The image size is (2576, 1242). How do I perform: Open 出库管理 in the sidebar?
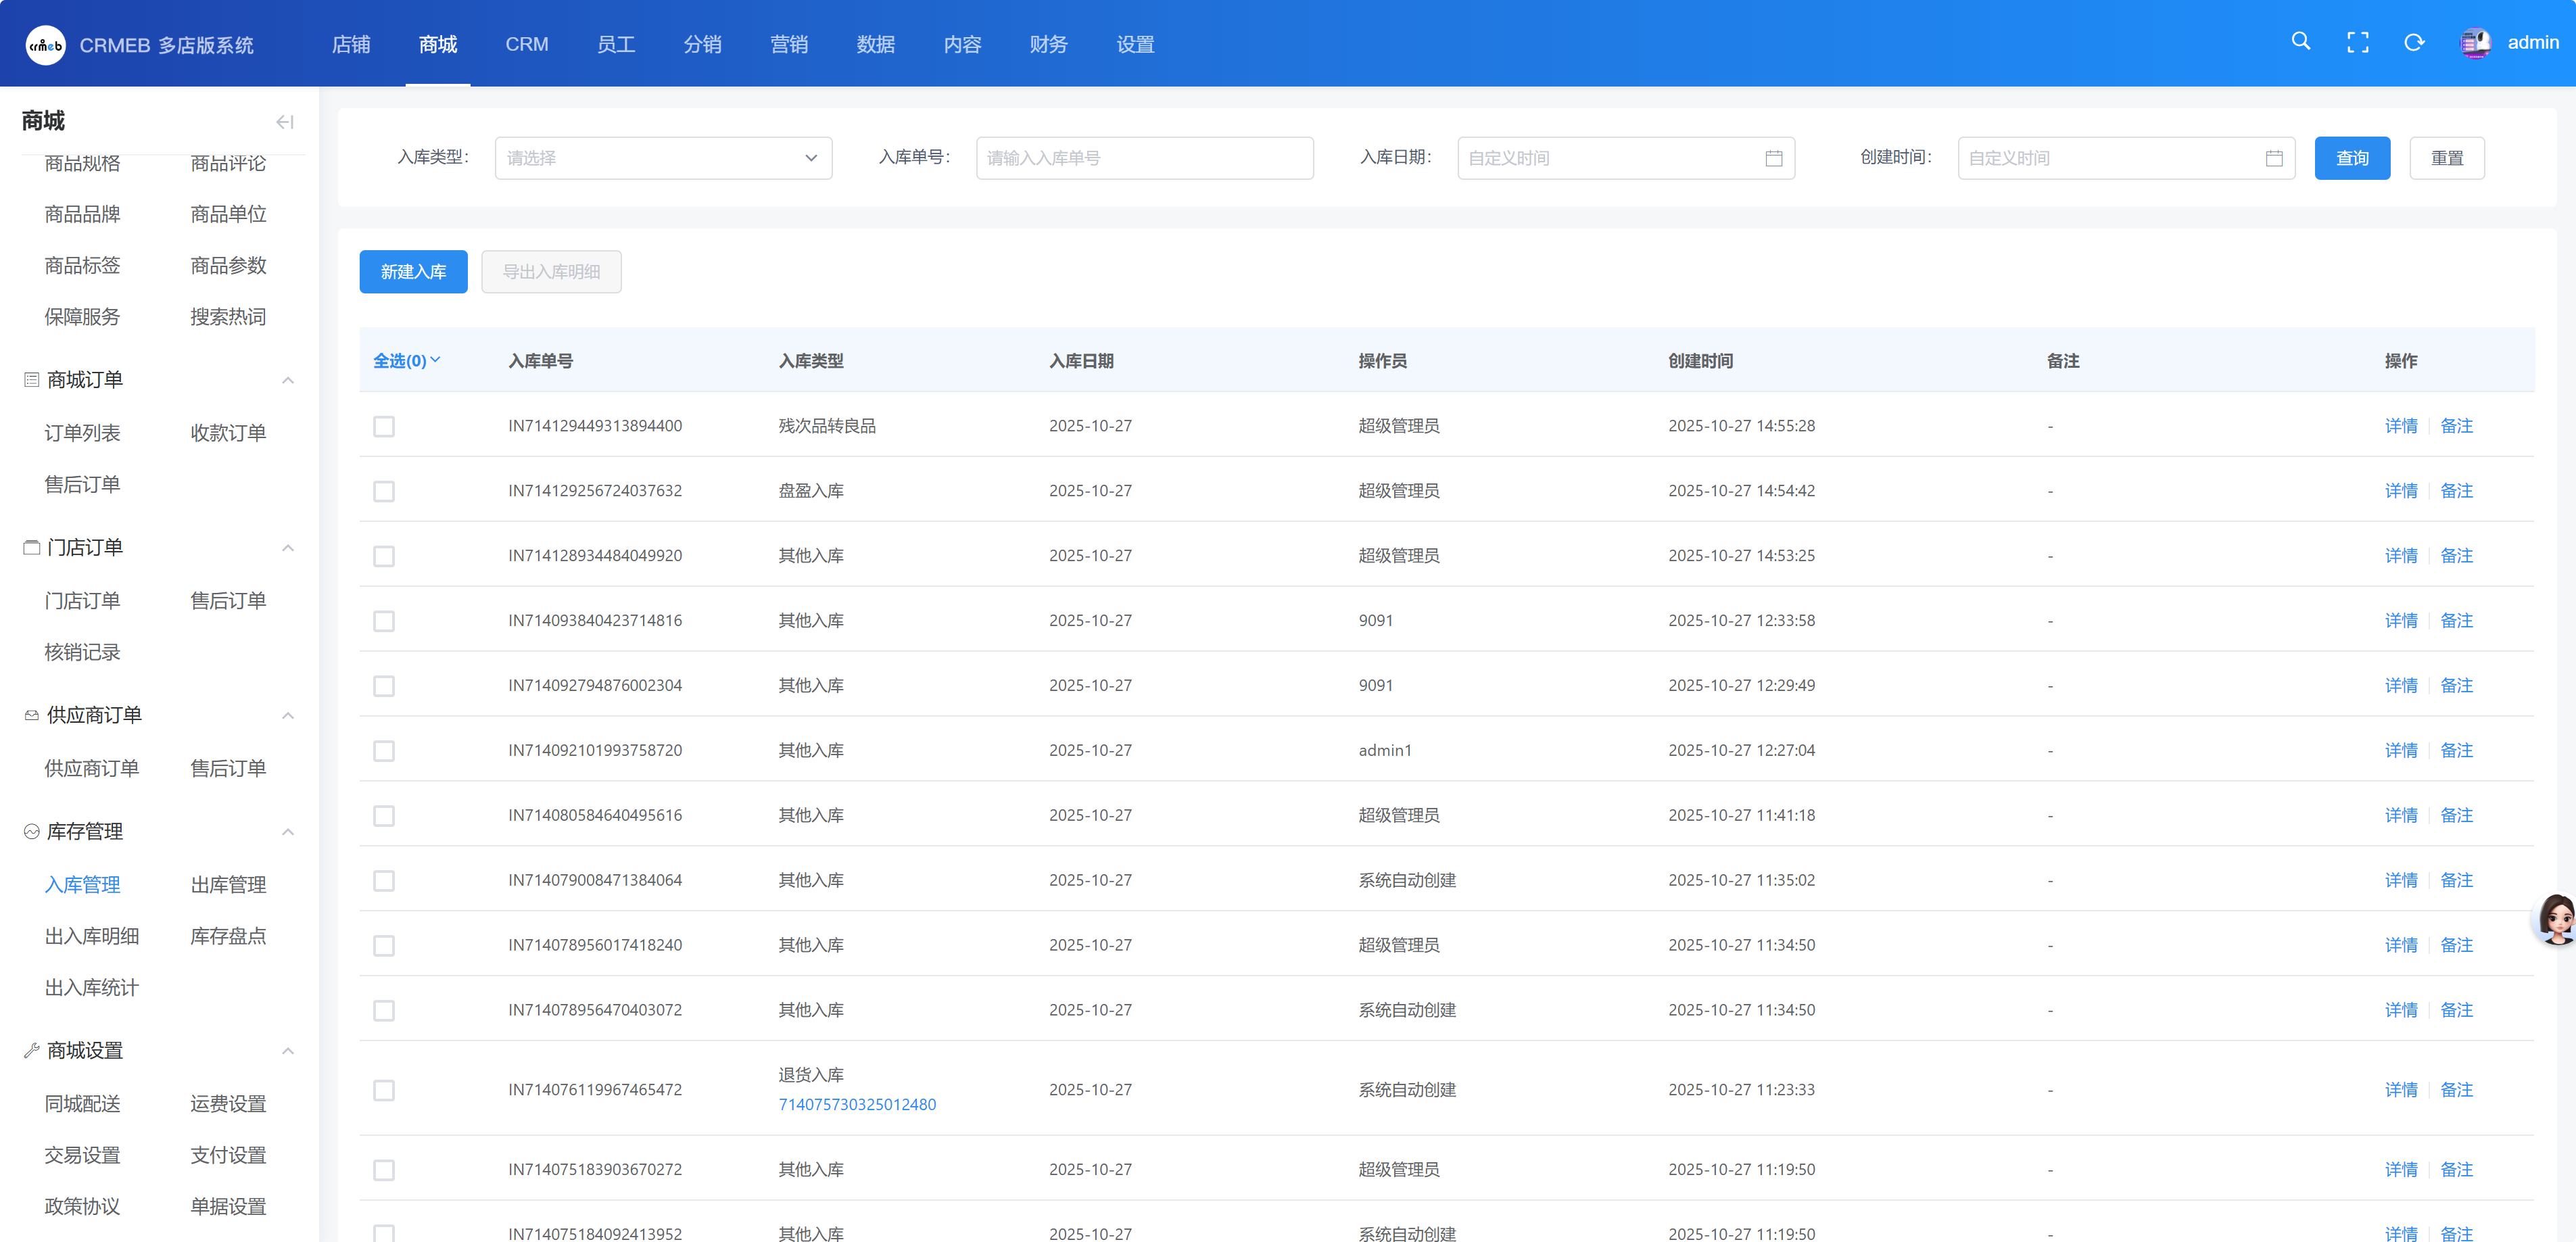[x=228, y=885]
